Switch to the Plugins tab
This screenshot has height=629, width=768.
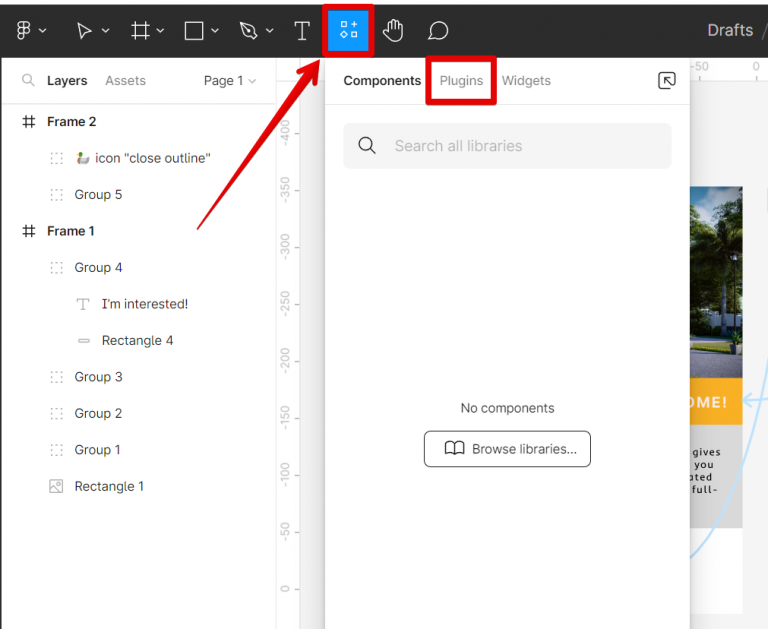tap(461, 80)
